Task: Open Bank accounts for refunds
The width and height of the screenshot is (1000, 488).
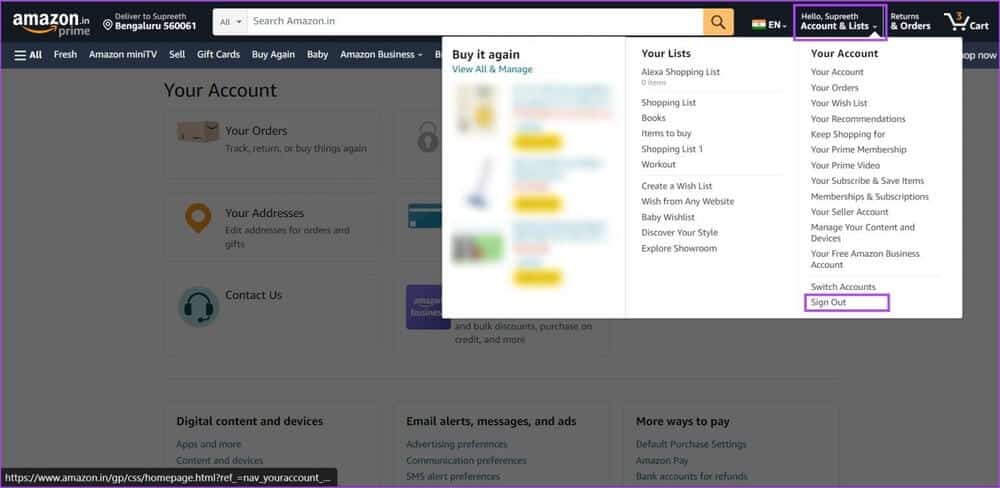Action: click(x=691, y=477)
